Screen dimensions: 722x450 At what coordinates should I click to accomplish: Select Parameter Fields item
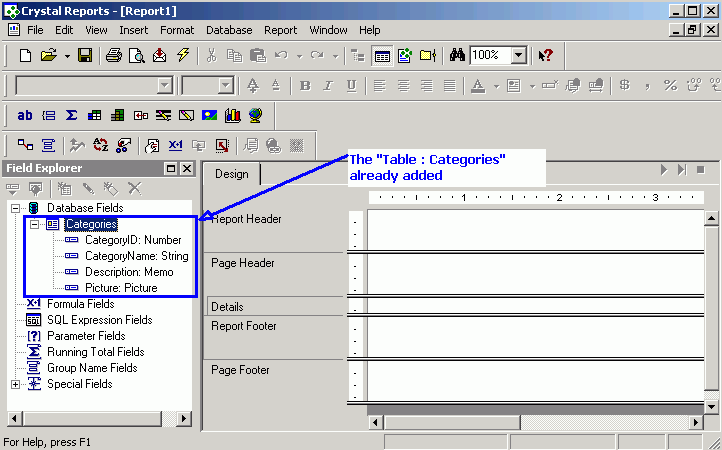[86, 336]
